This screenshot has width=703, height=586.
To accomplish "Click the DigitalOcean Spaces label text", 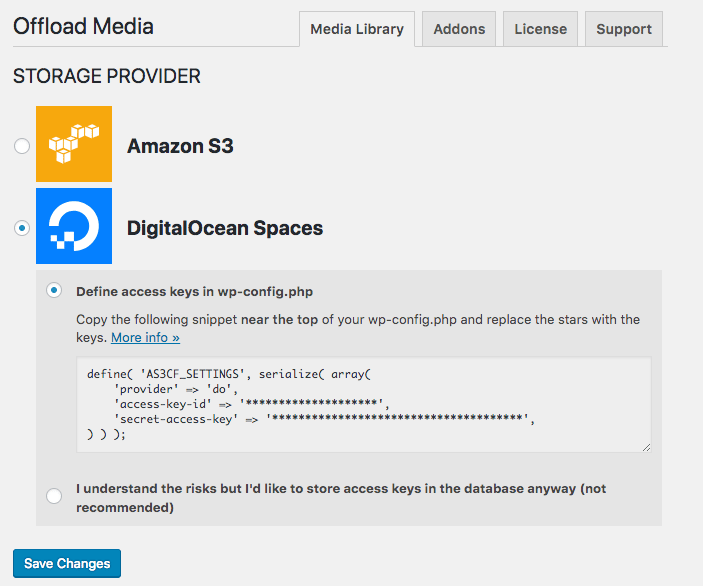I will [225, 228].
